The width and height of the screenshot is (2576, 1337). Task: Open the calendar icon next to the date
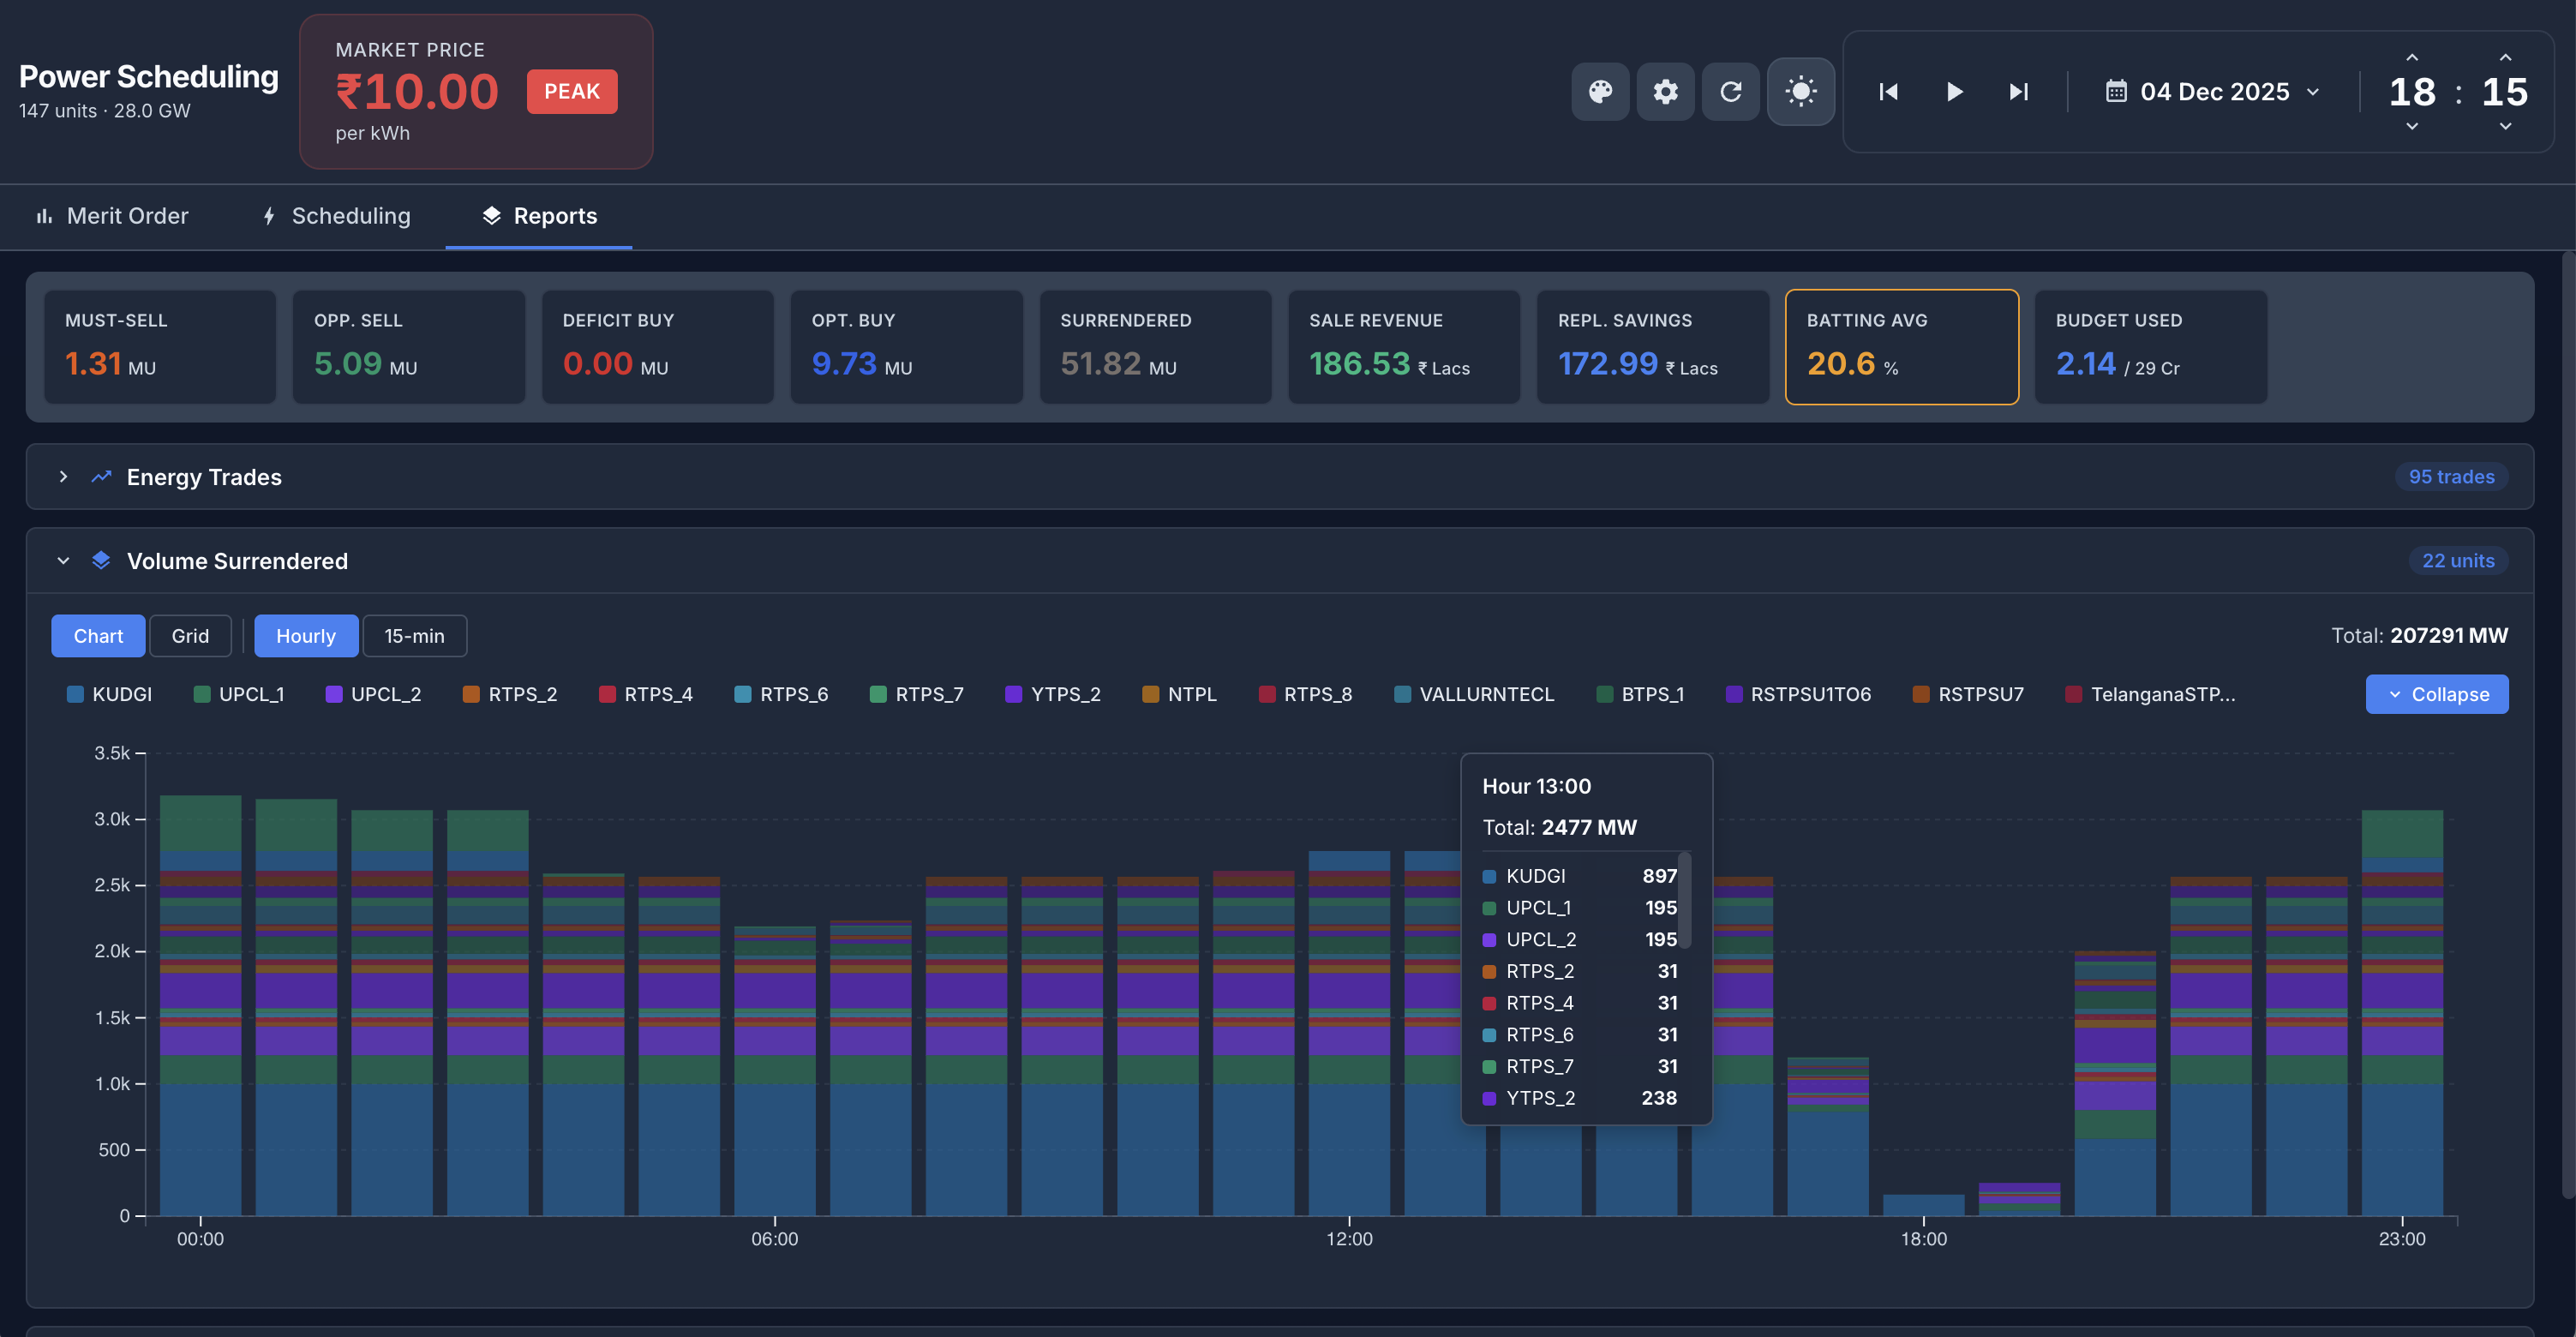click(x=2117, y=91)
